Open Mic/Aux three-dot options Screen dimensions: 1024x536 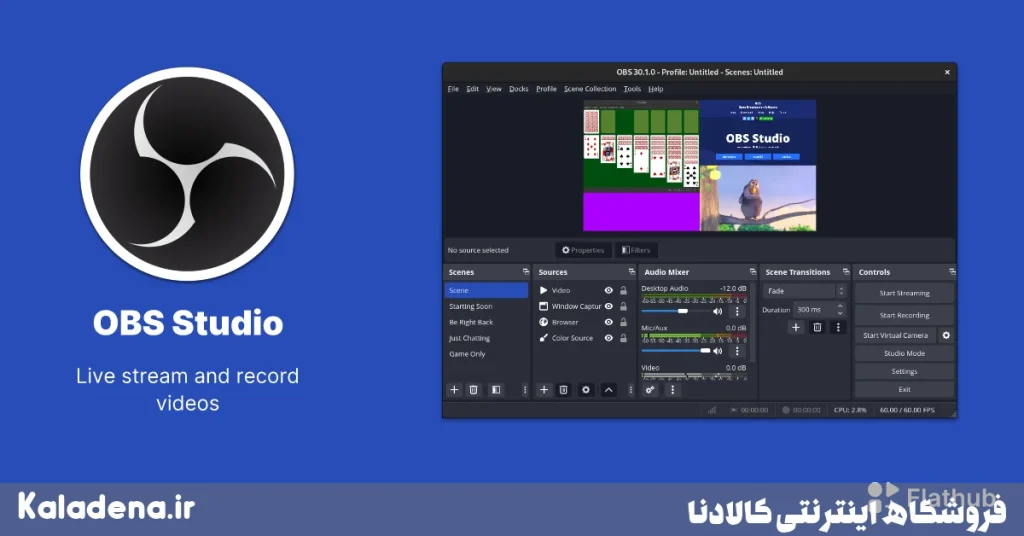(x=737, y=351)
